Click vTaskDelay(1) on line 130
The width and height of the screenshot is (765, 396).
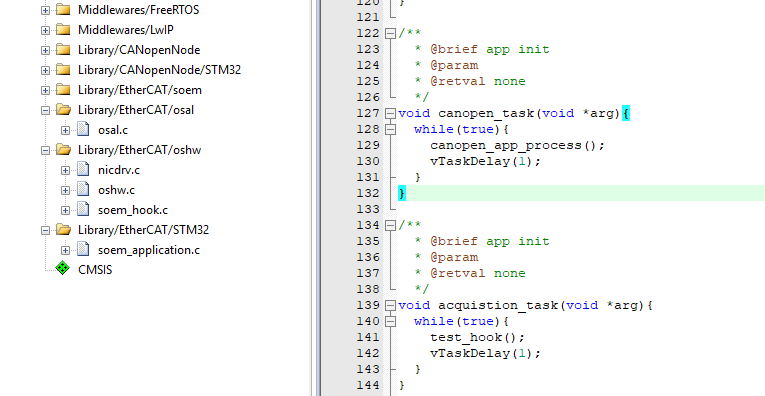pyautogui.click(x=485, y=161)
